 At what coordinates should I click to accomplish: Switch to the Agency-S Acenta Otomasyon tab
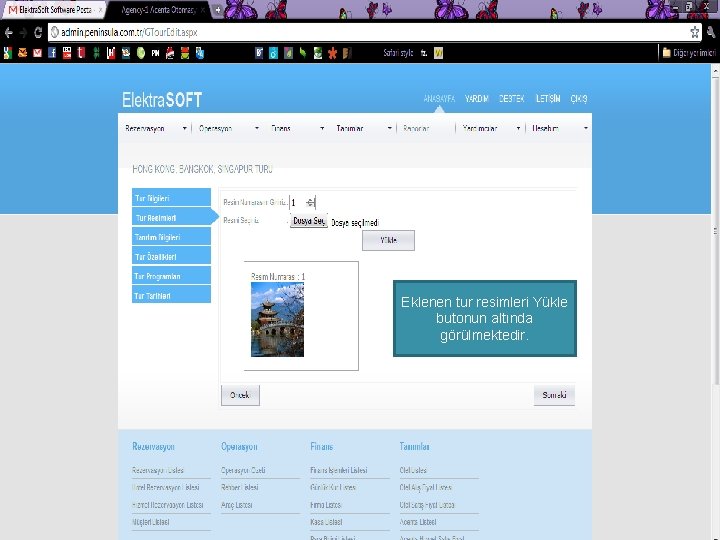(158, 10)
